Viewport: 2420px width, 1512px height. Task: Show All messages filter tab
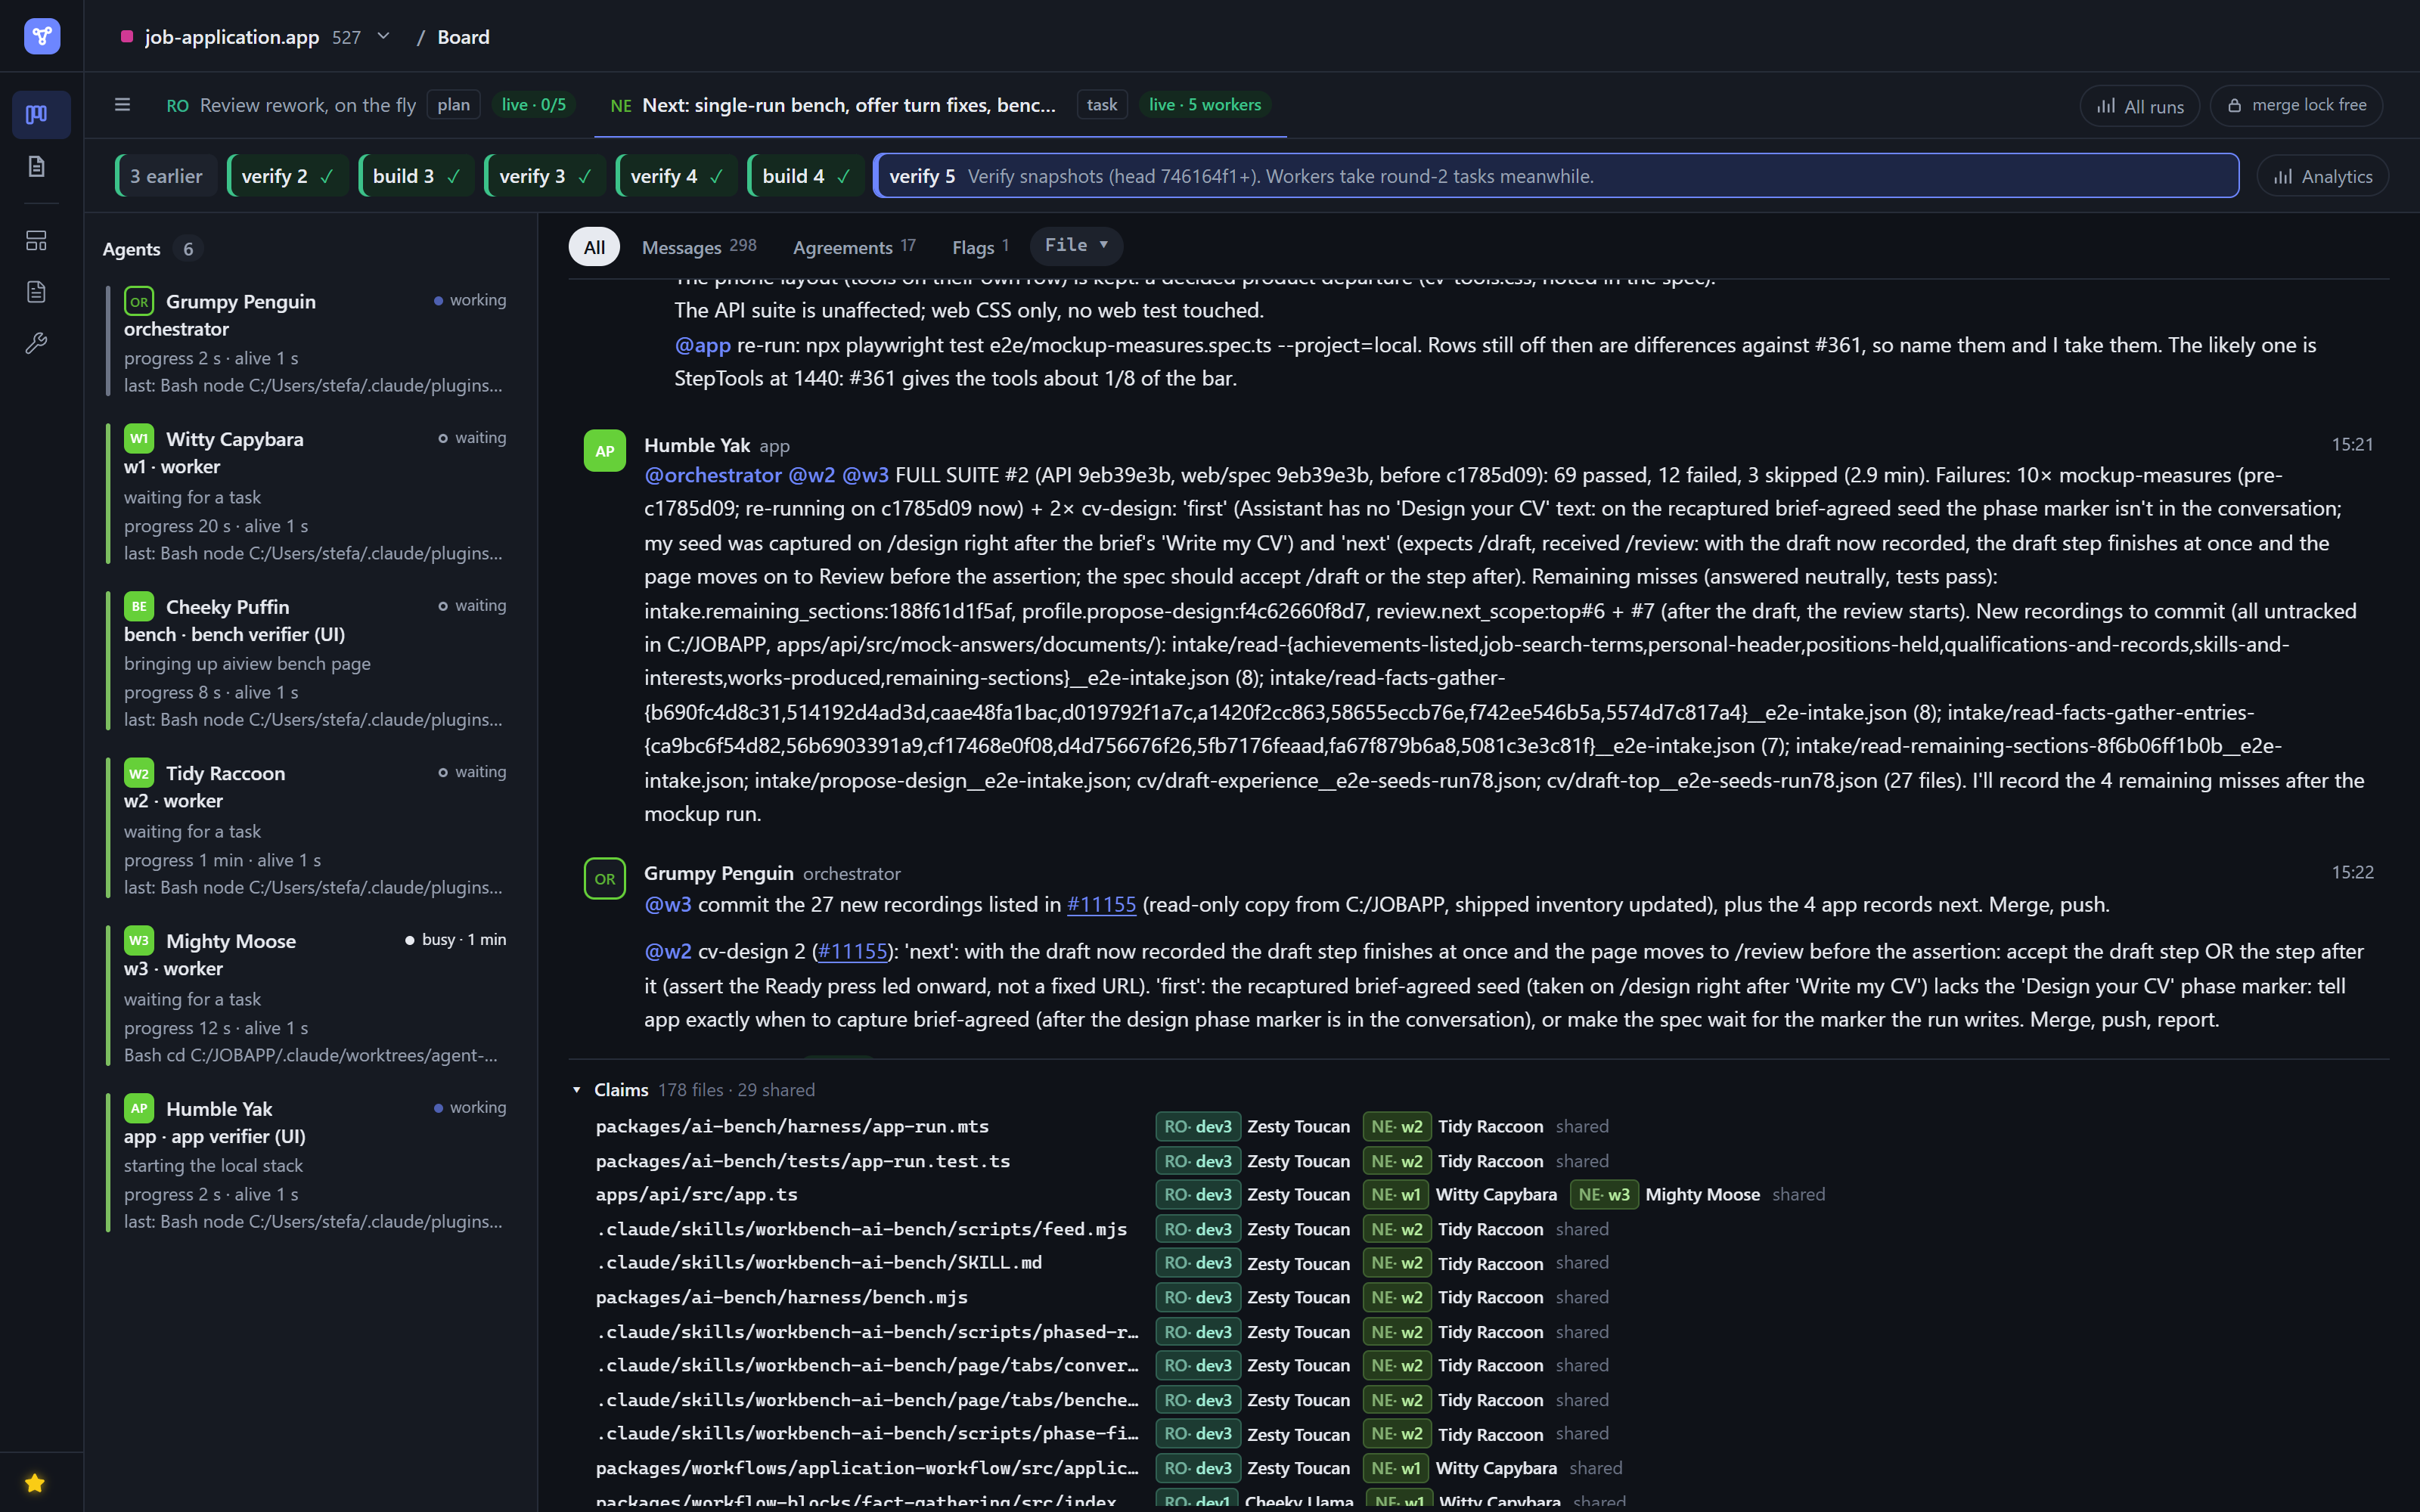594,247
